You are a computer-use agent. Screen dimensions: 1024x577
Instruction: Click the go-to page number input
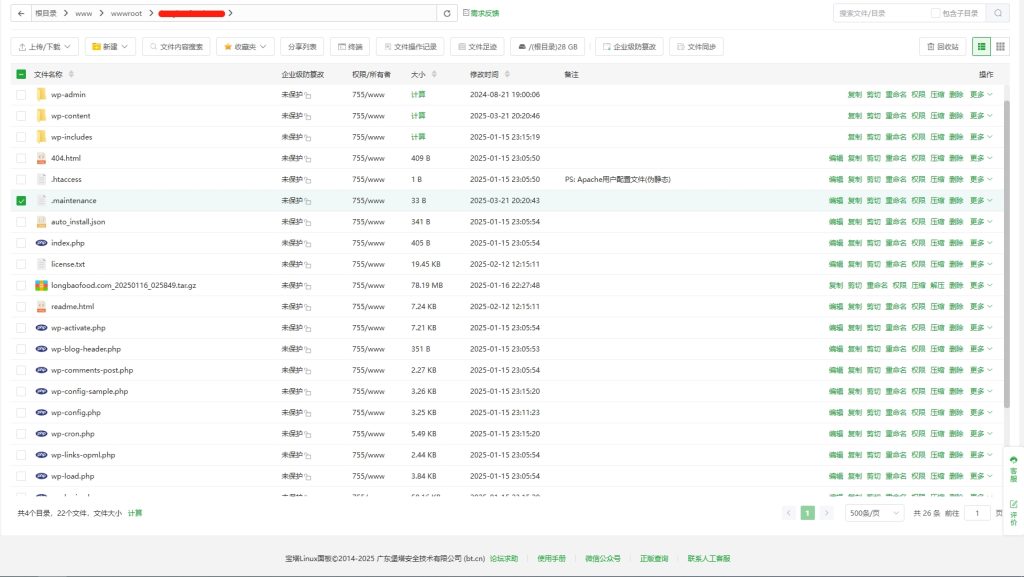(x=977, y=513)
